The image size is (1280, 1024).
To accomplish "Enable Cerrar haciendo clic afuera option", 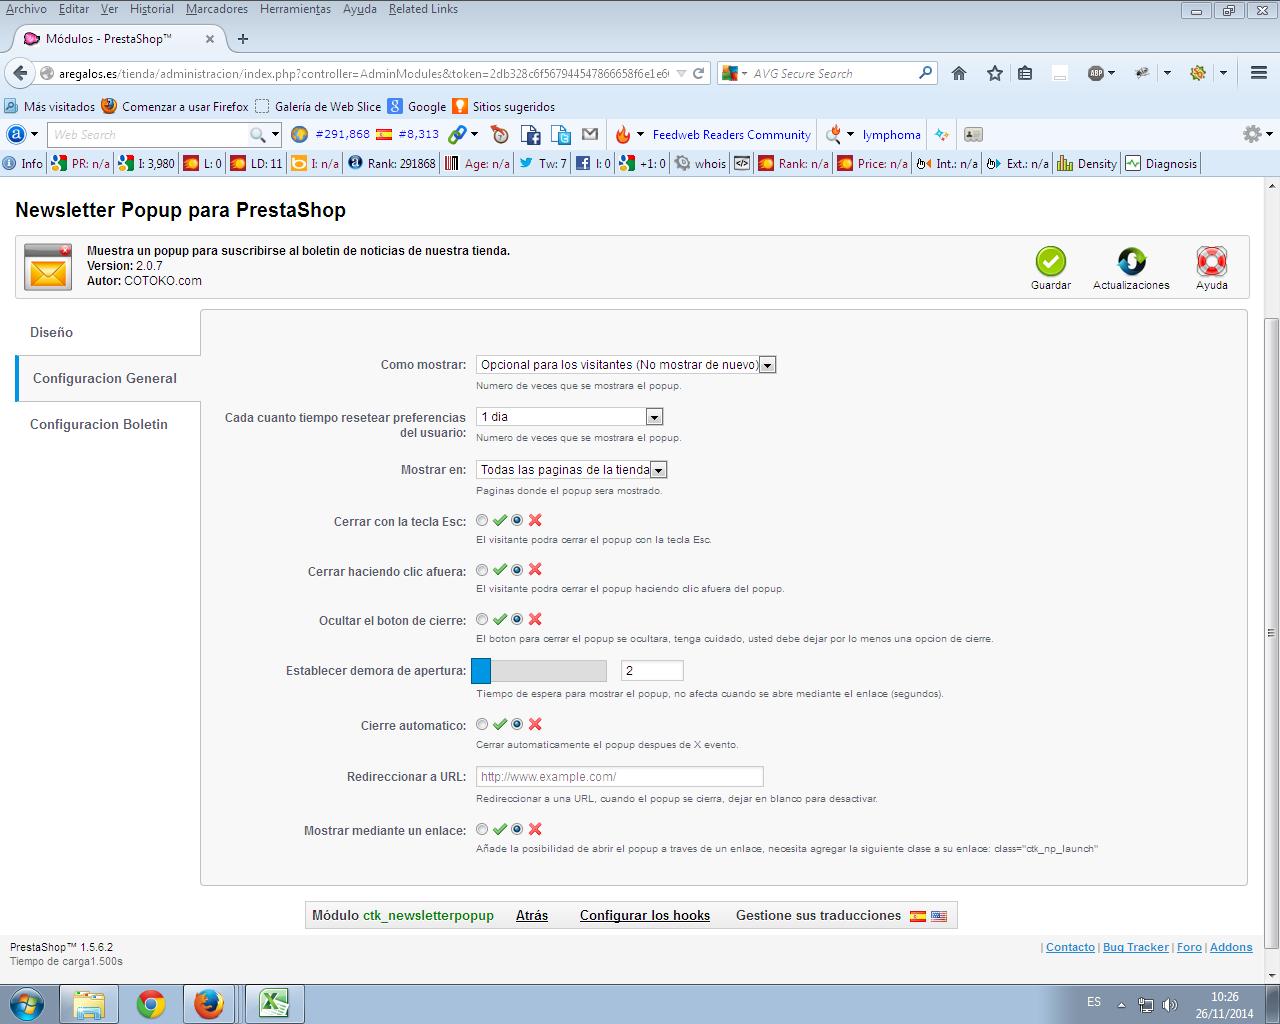I will [x=483, y=570].
